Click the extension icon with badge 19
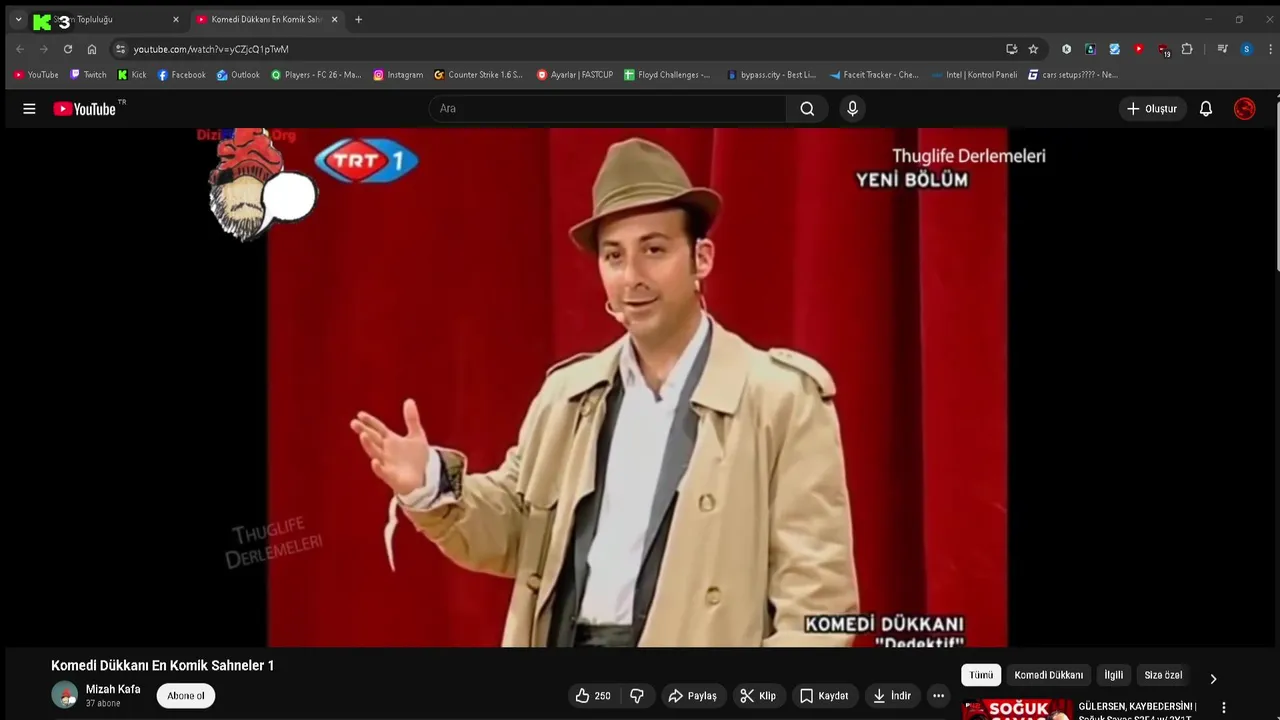The height and width of the screenshot is (720, 1280). tap(1163, 49)
